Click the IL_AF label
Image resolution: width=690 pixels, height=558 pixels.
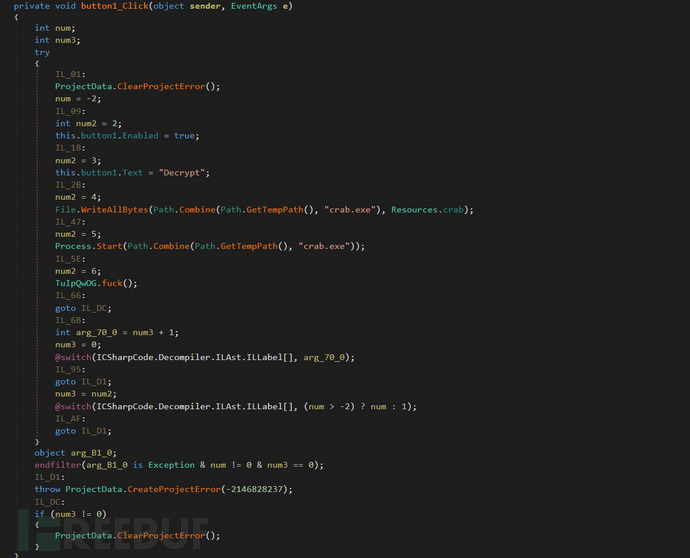pyautogui.click(x=70, y=419)
